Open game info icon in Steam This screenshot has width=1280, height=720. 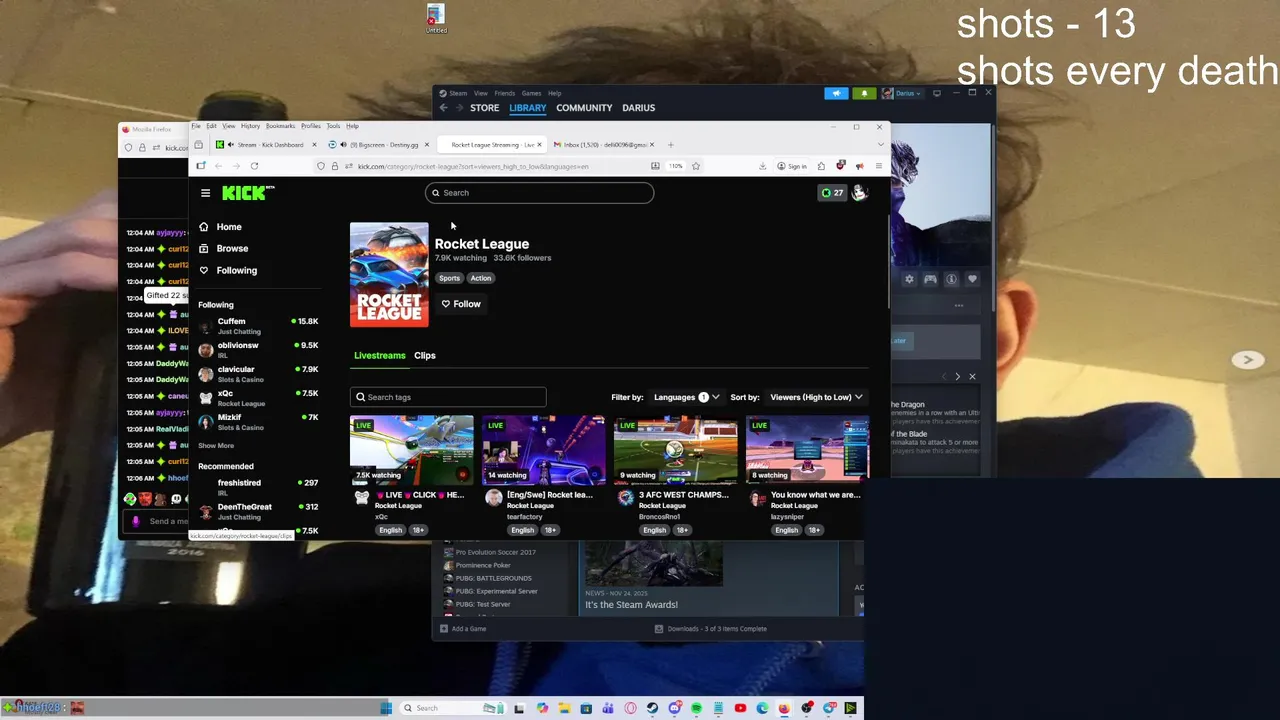[x=951, y=279]
